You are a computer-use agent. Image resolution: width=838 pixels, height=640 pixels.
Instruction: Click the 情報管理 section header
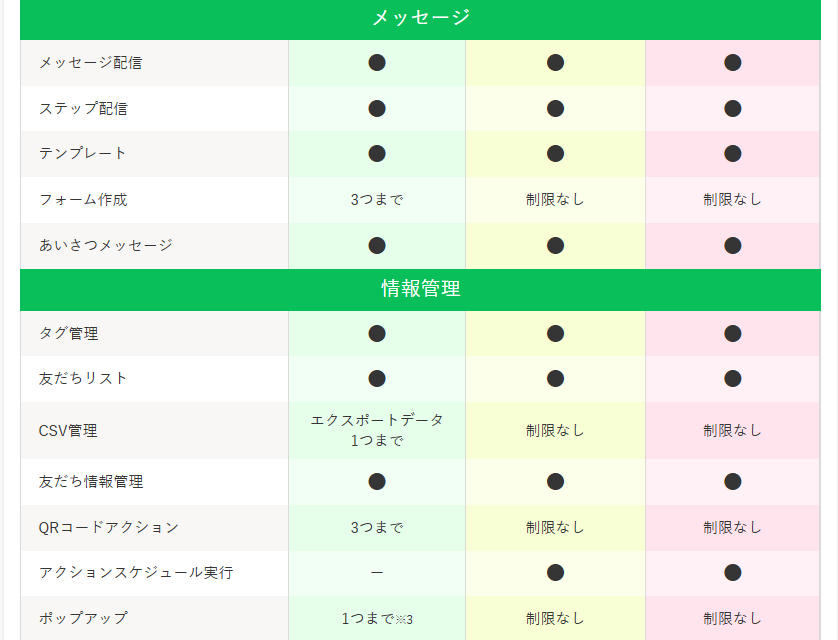tap(420, 289)
